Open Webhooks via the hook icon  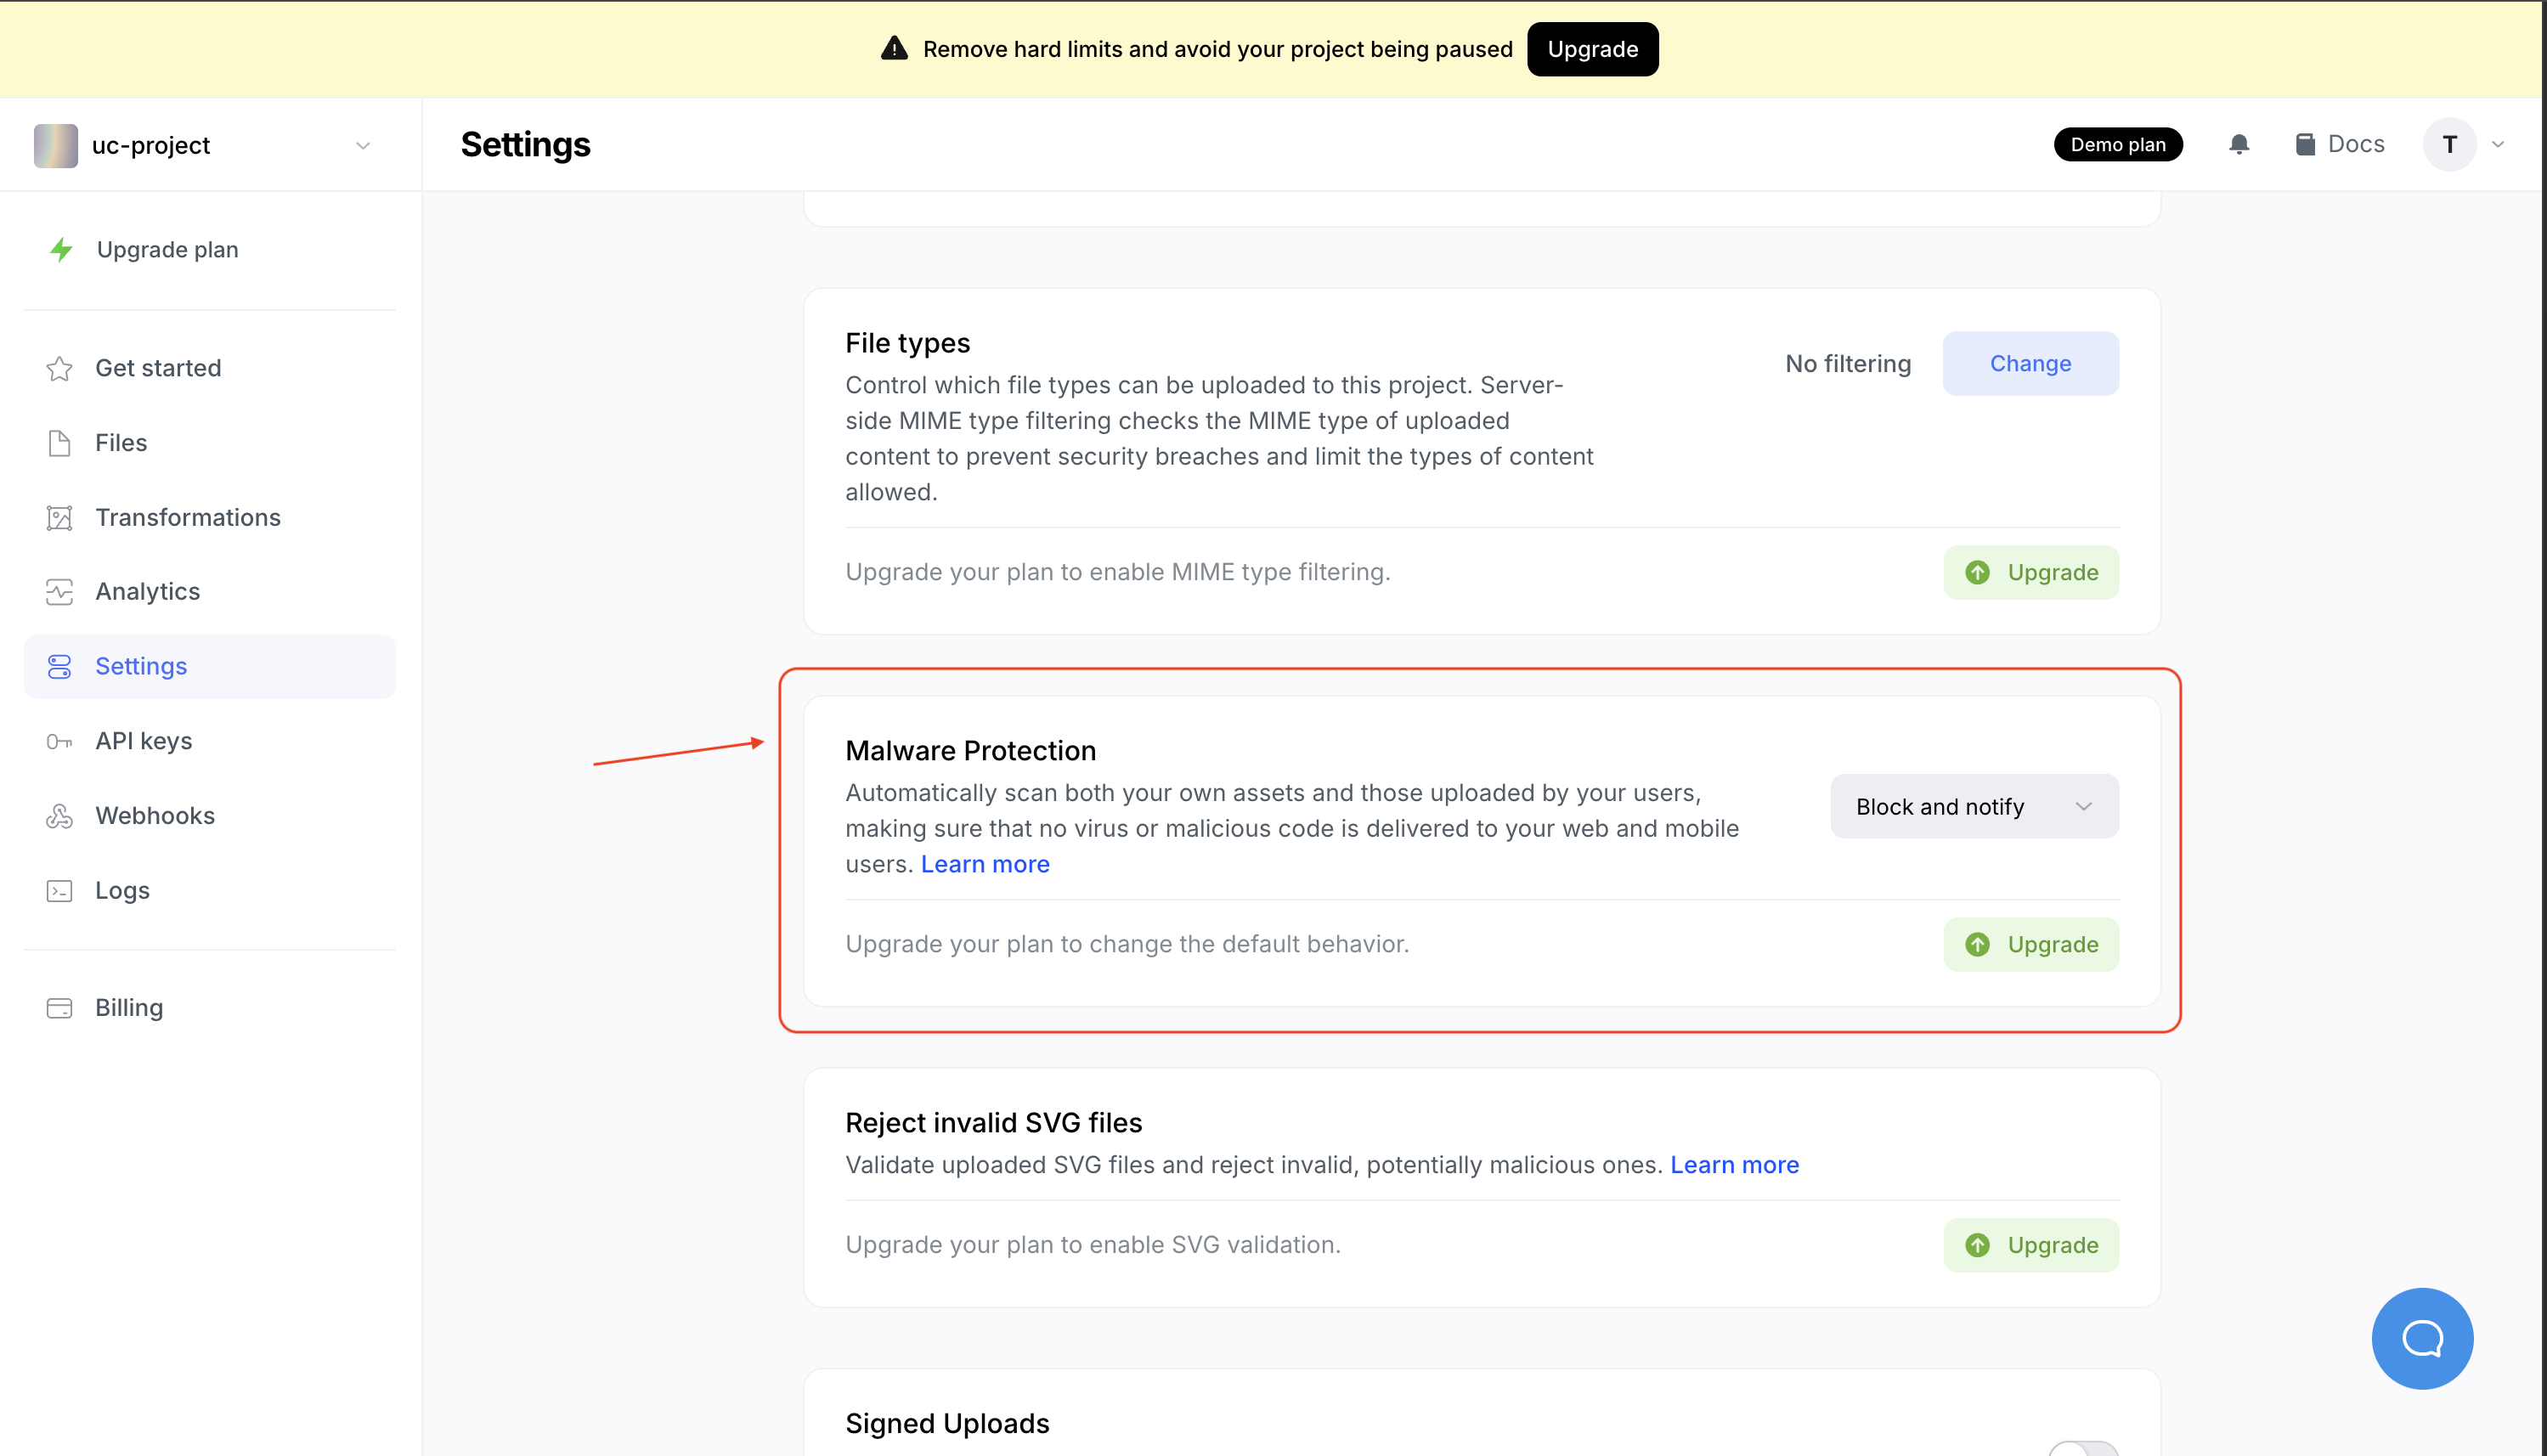[x=60, y=815]
